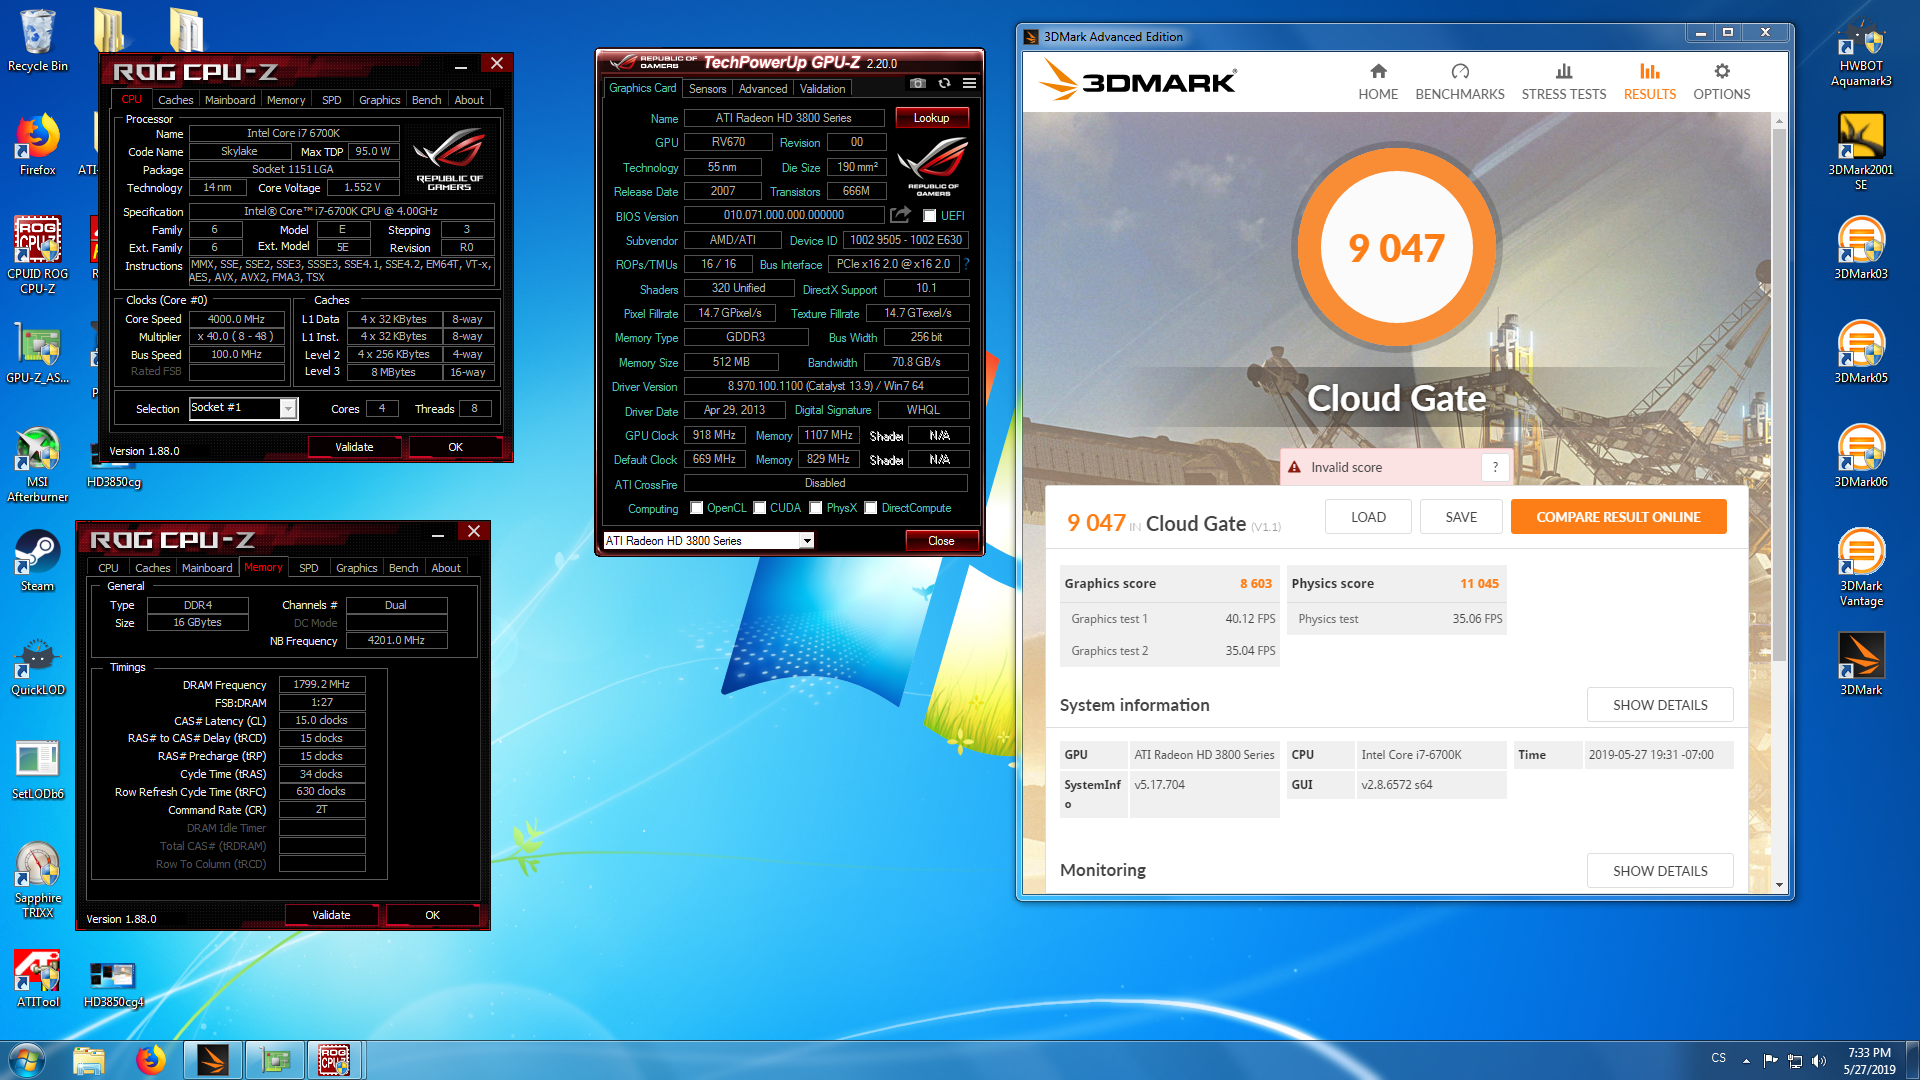Screen dimensions: 1920x1080
Task: Click LOAD button in 3DMark results
Action: pos(1368,517)
